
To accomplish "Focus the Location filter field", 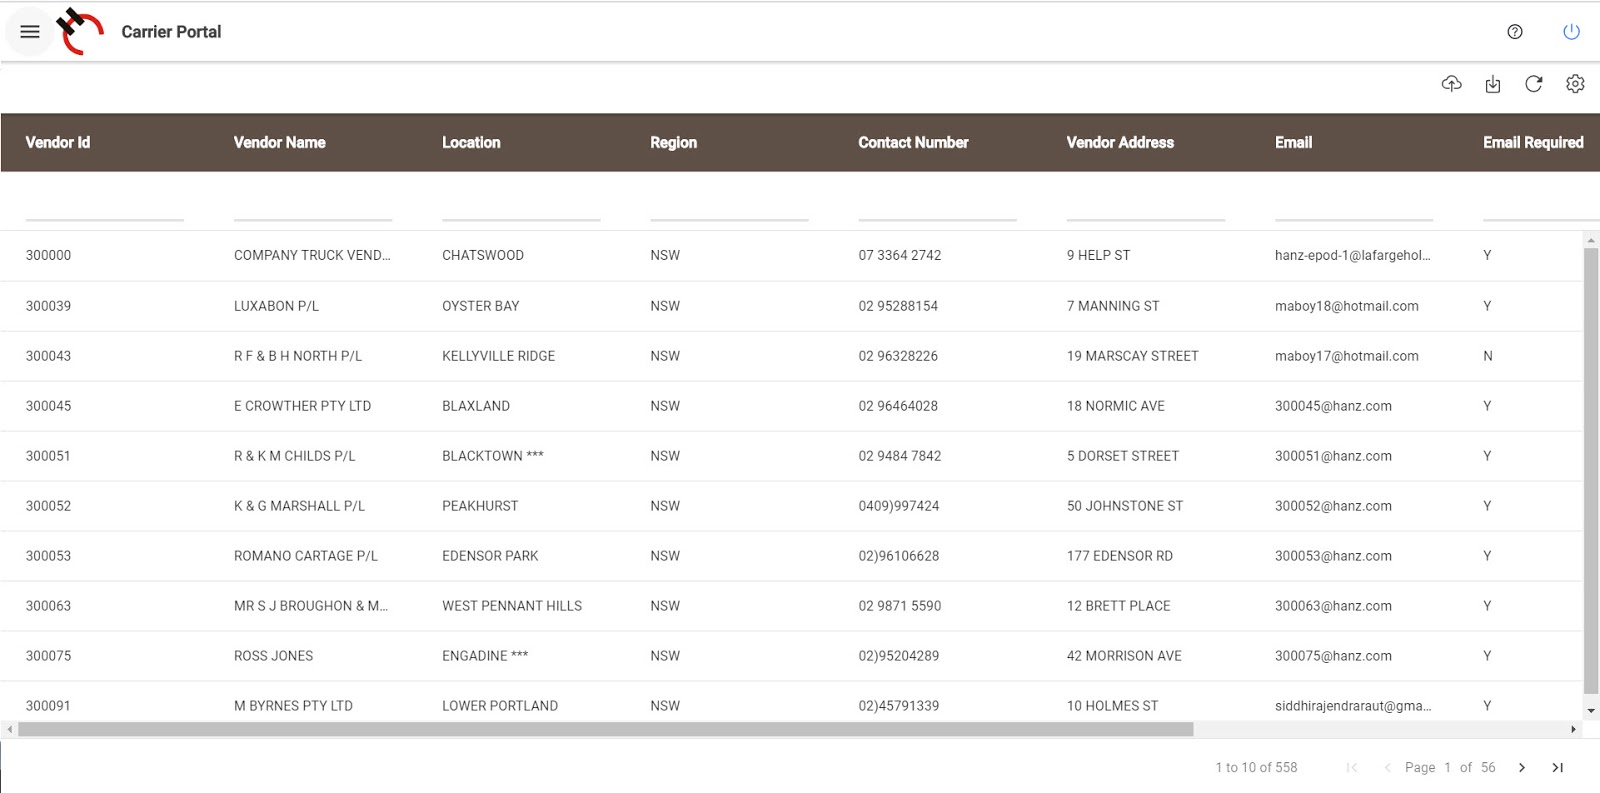I will [x=521, y=208].
